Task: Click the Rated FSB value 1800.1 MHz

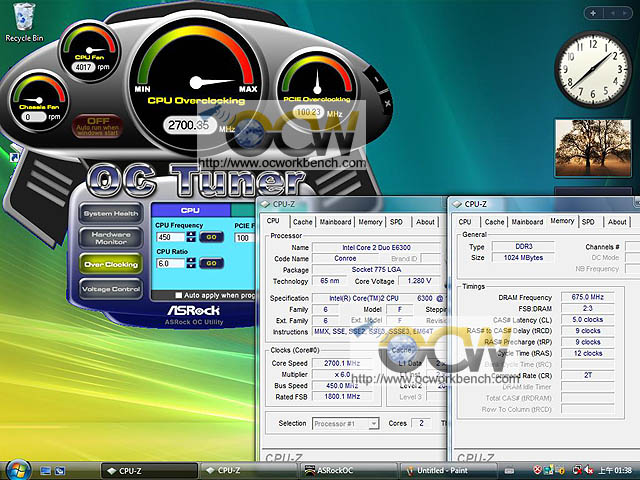Action: [342, 396]
